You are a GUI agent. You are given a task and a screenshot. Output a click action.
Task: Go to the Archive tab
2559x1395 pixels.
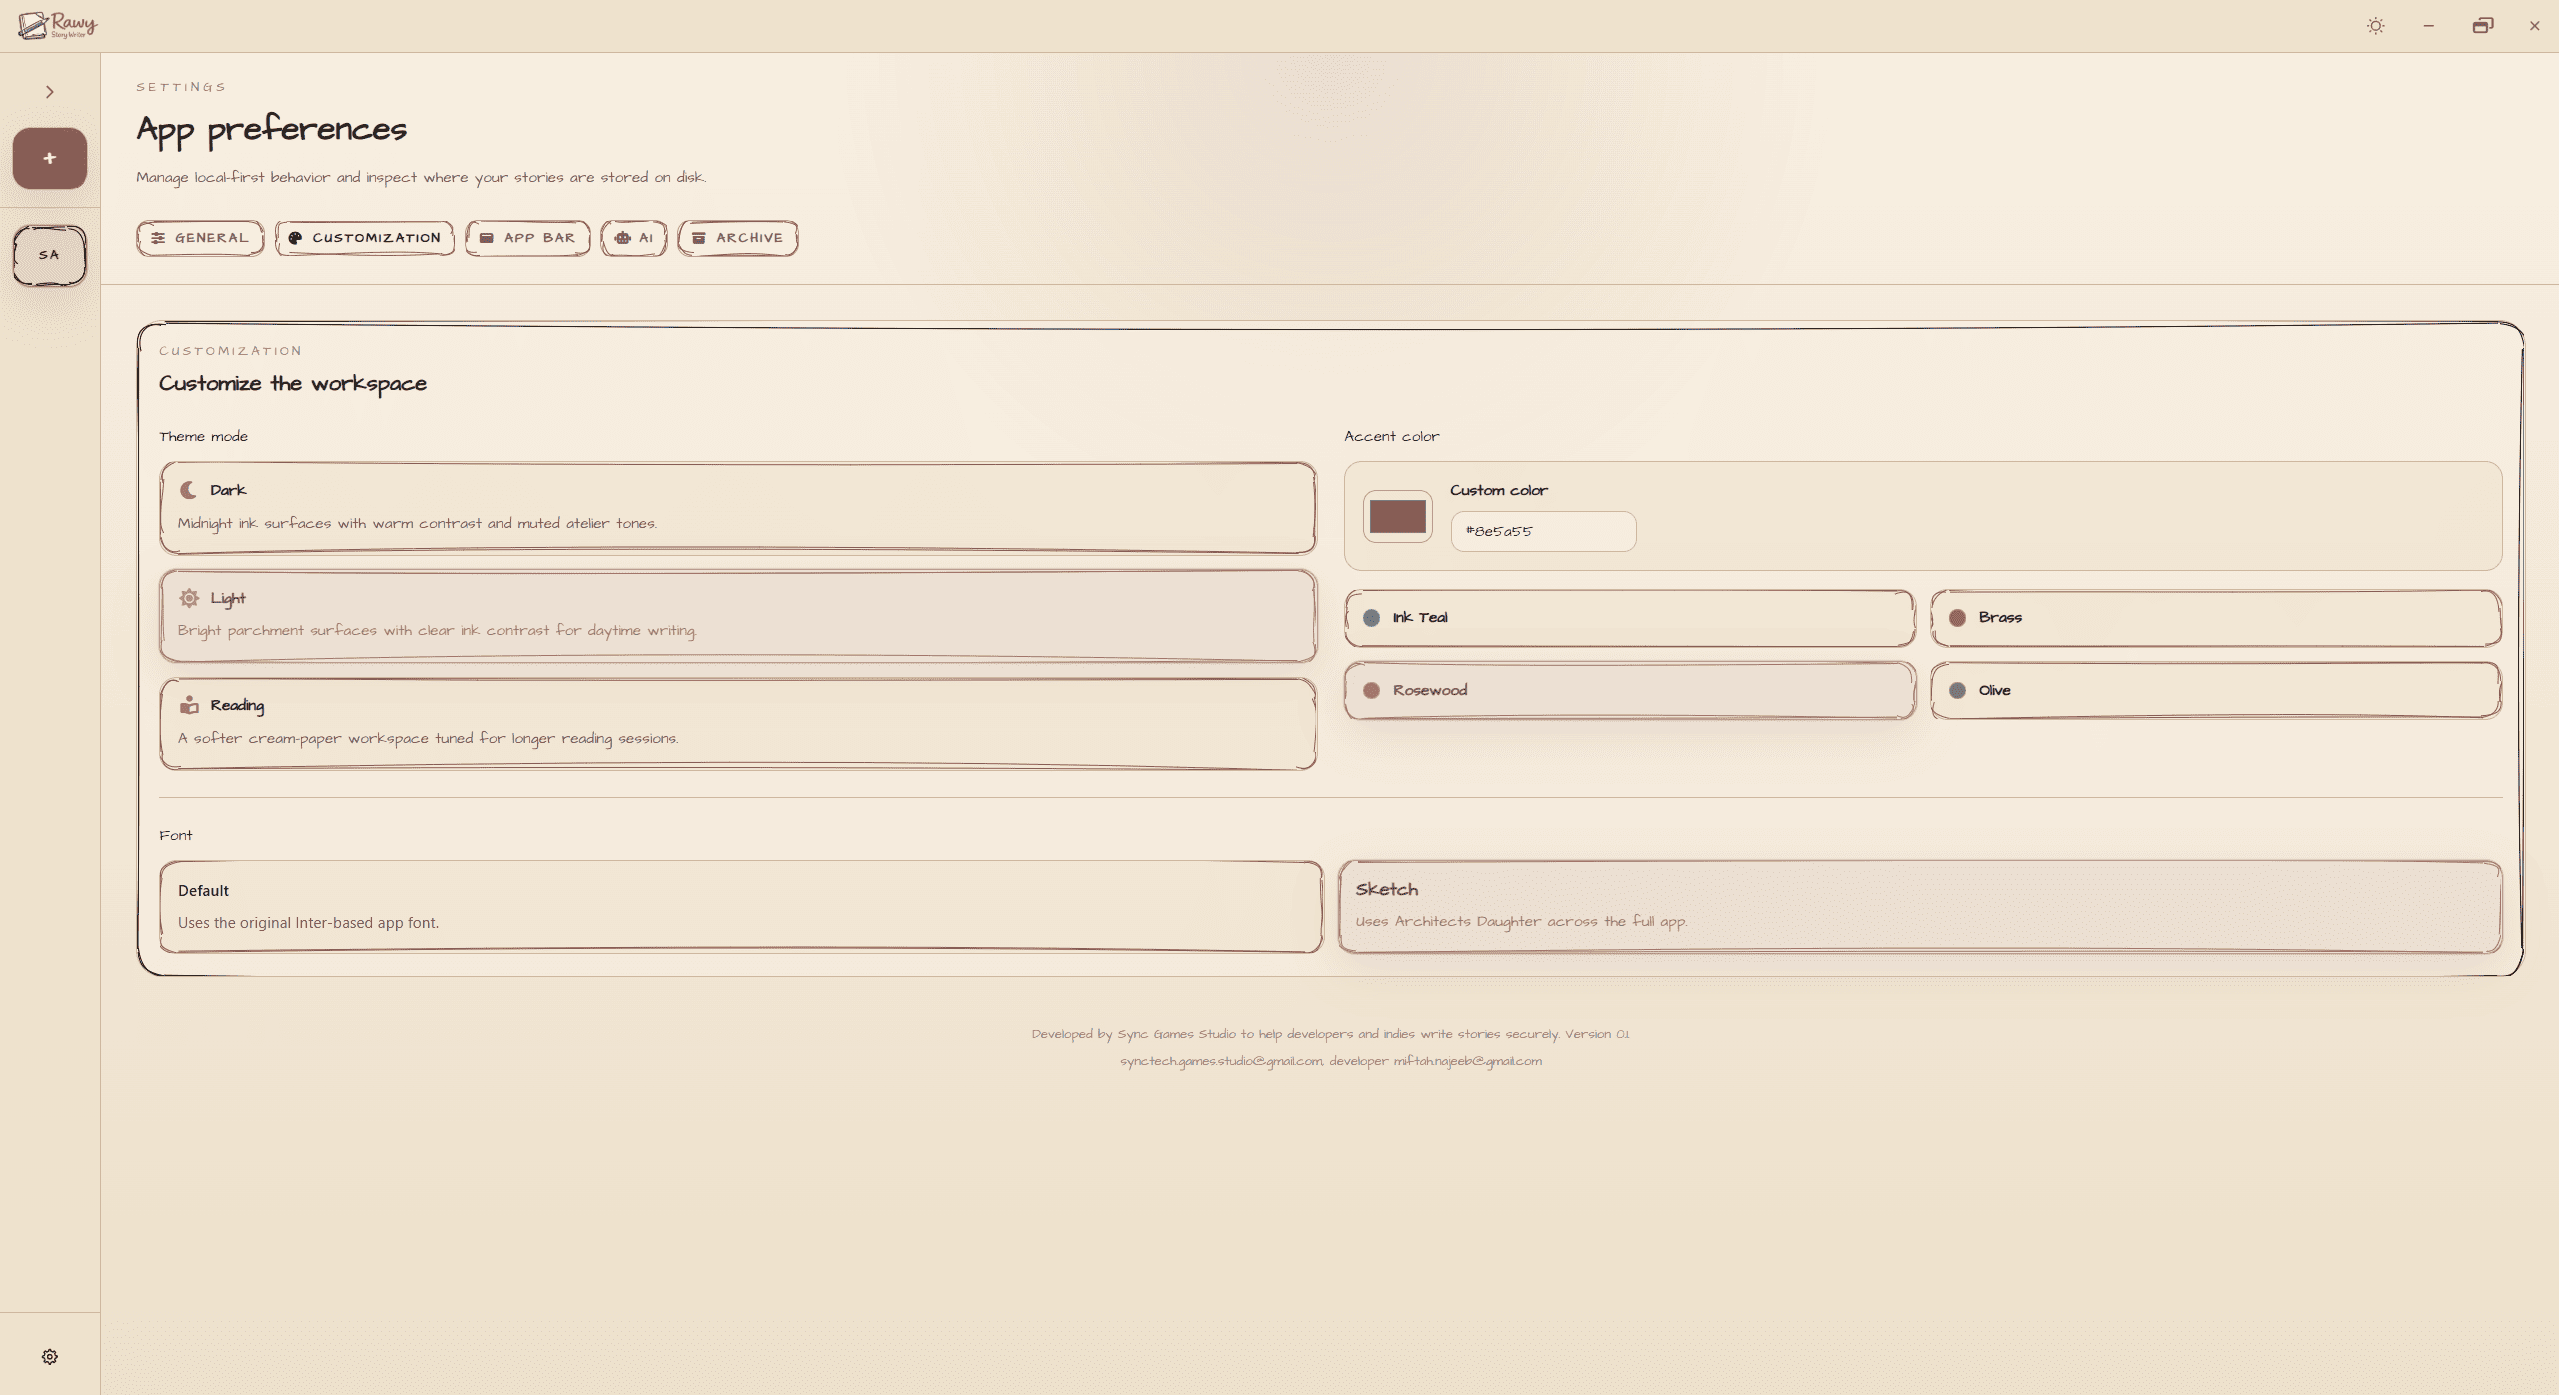[x=738, y=238]
